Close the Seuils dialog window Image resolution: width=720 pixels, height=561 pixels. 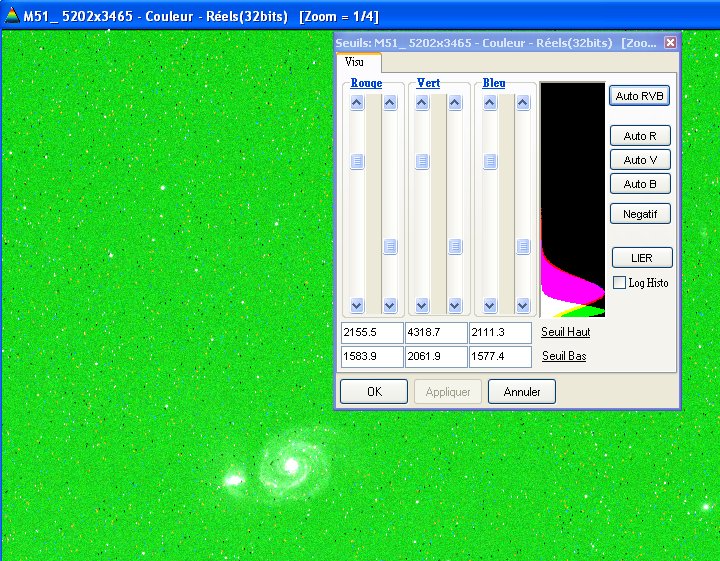tap(670, 43)
